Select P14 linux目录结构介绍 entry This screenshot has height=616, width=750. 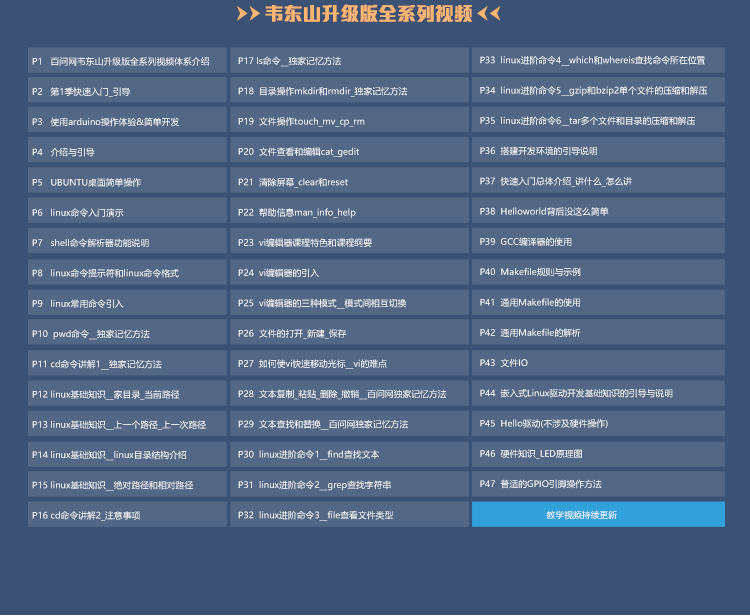pos(127,454)
